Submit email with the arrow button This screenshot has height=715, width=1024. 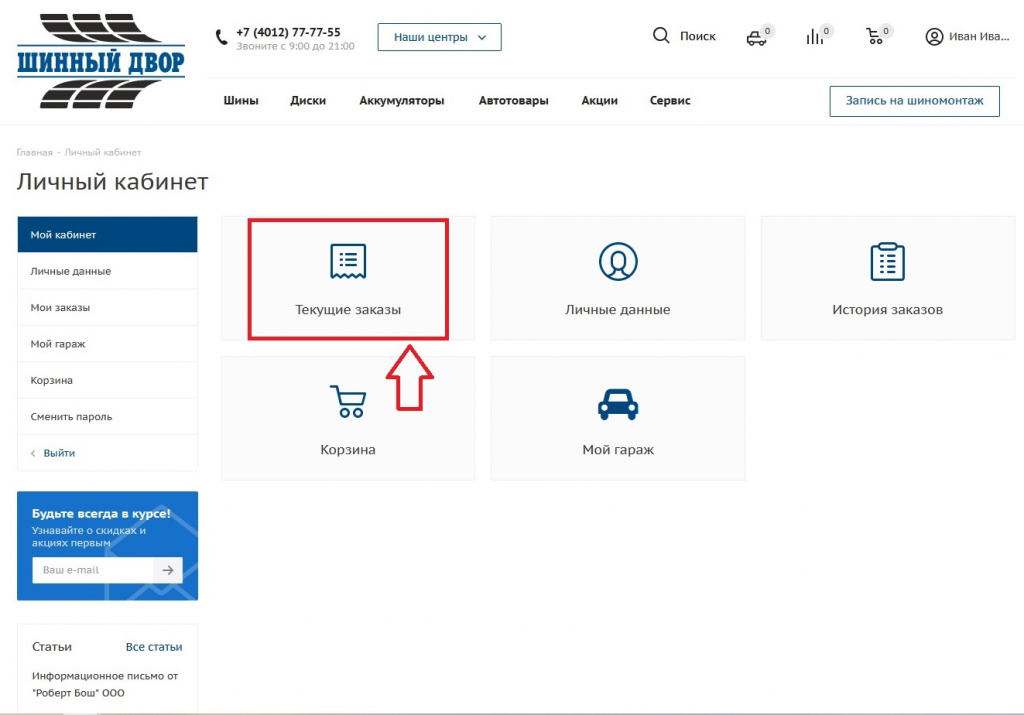168,570
